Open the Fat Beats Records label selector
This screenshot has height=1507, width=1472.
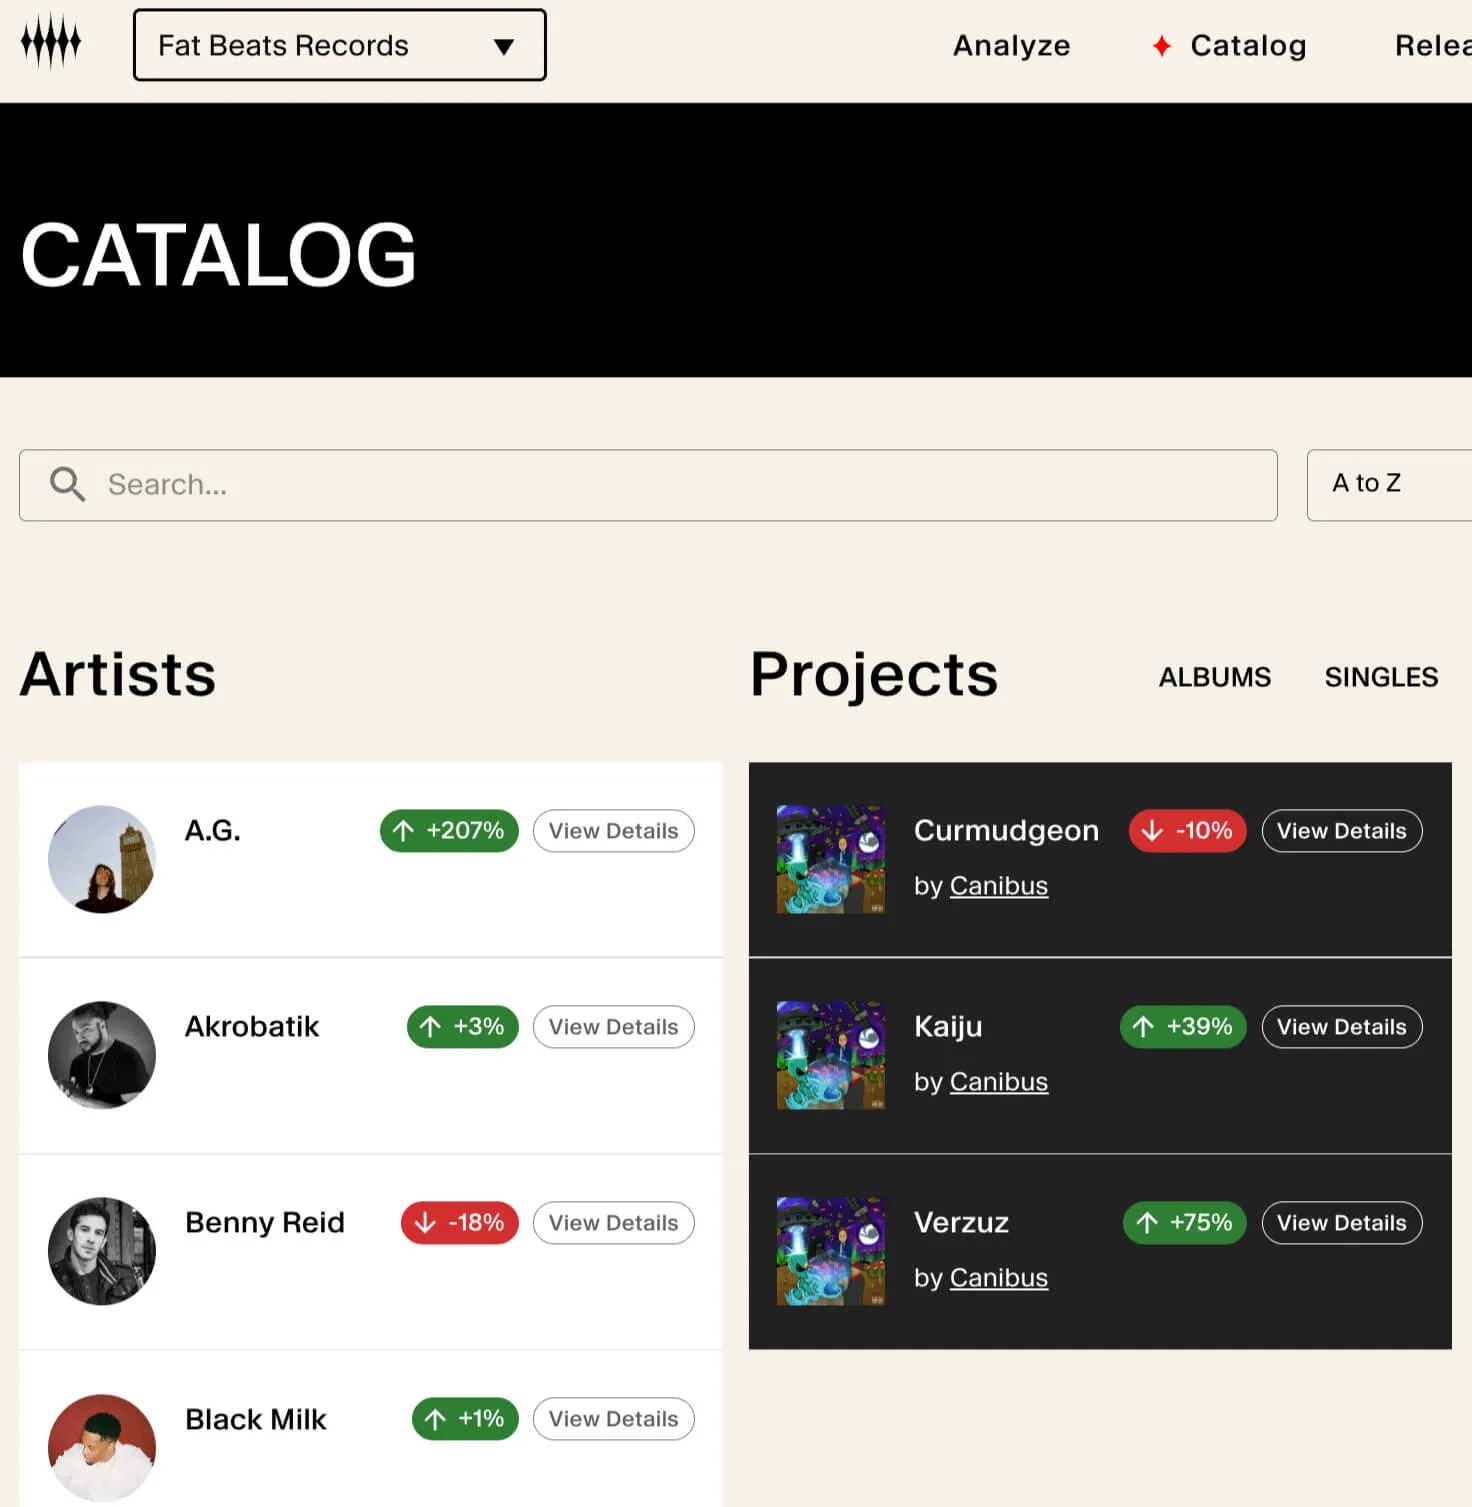point(339,44)
